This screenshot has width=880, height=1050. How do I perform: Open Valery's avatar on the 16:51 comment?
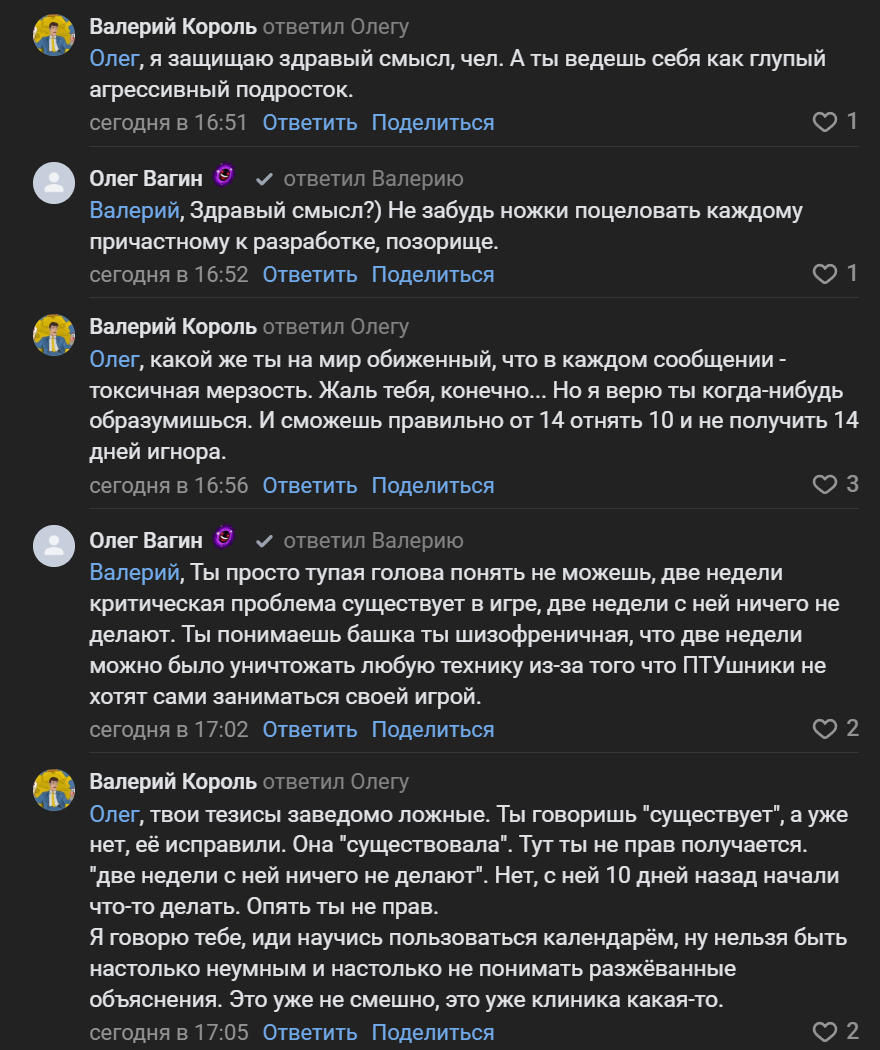pyautogui.click(x=55, y=36)
